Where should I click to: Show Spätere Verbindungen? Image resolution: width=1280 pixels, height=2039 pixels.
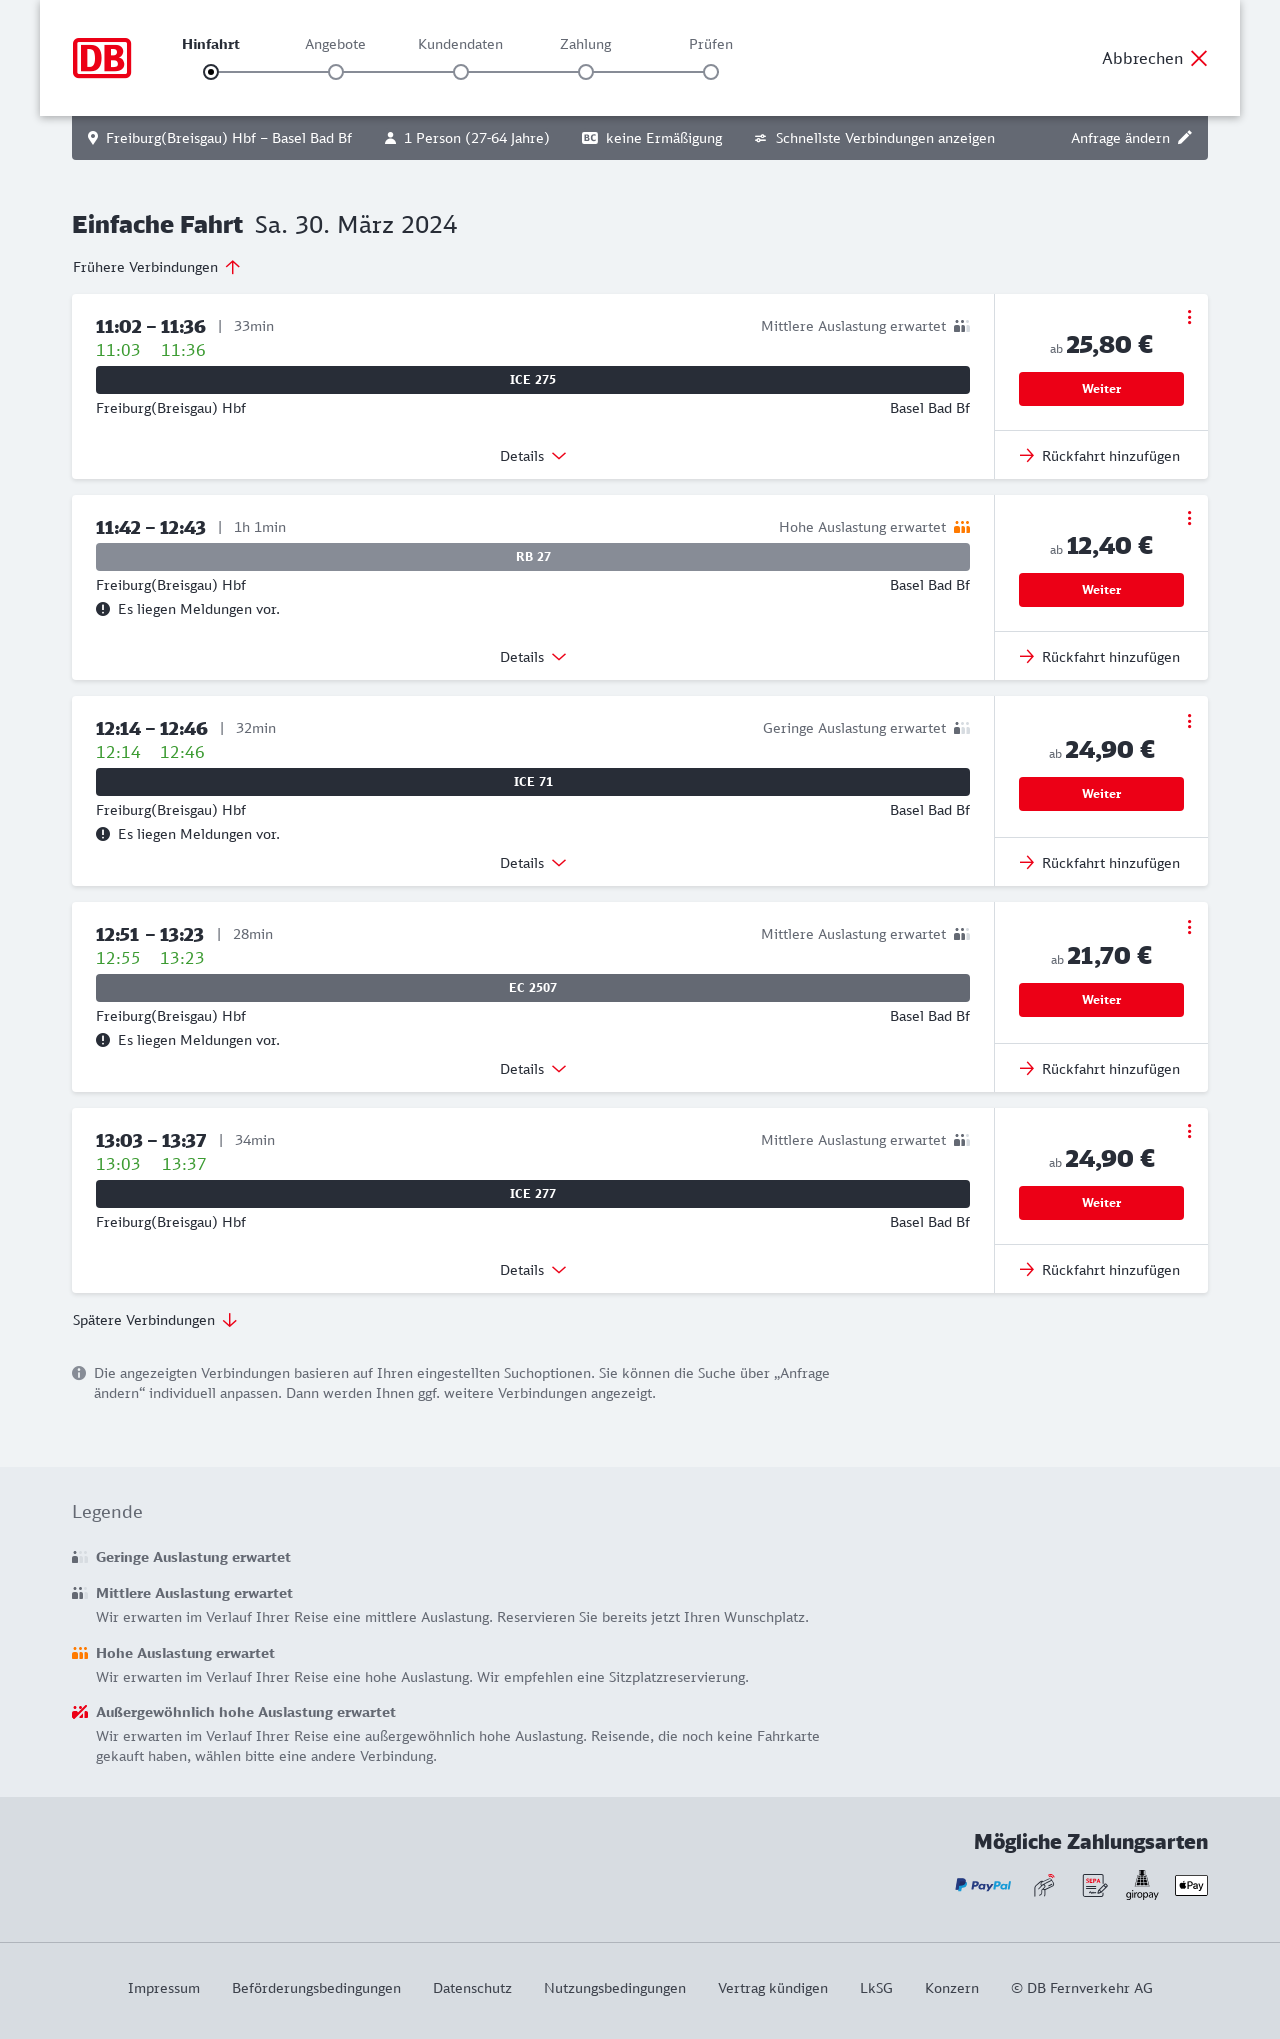[155, 1320]
